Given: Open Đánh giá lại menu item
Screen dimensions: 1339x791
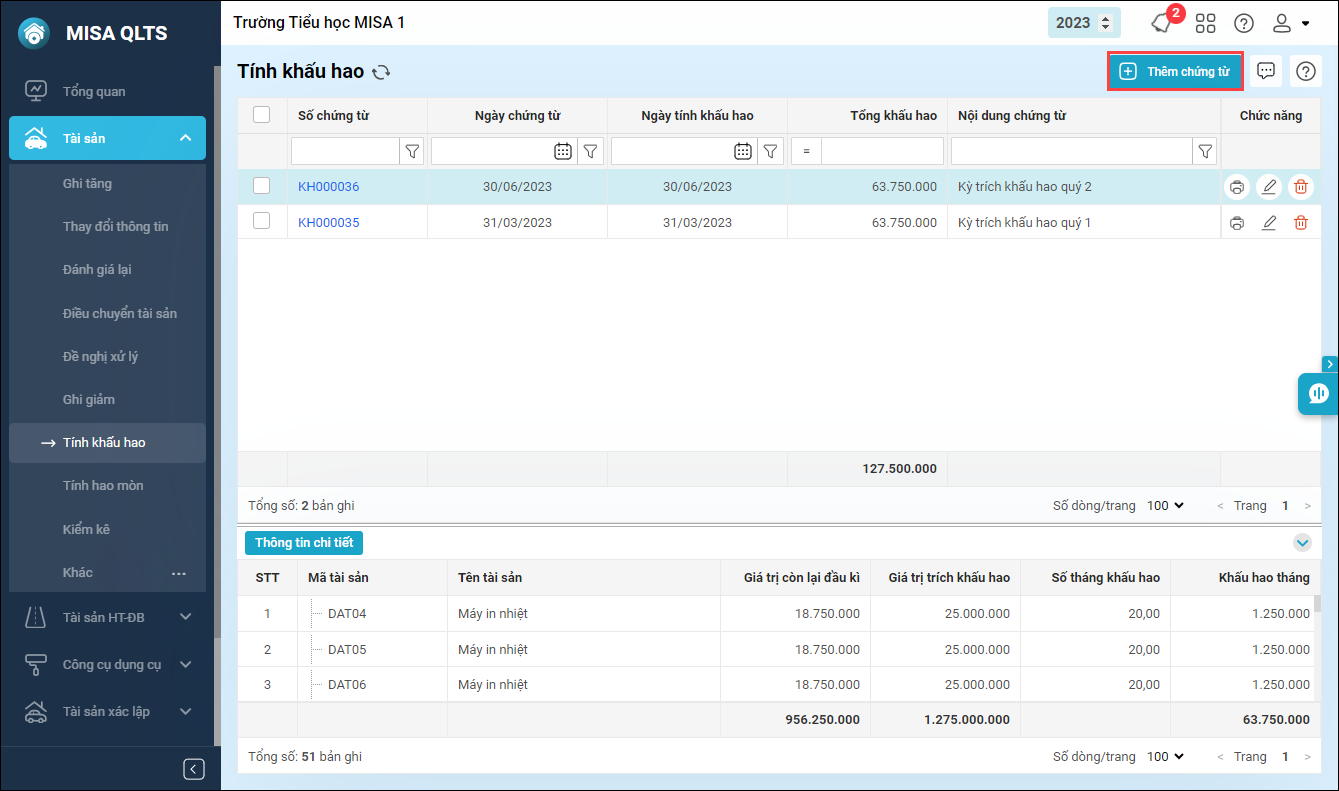Looking at the screenshot, I should (x=97, y=270).
